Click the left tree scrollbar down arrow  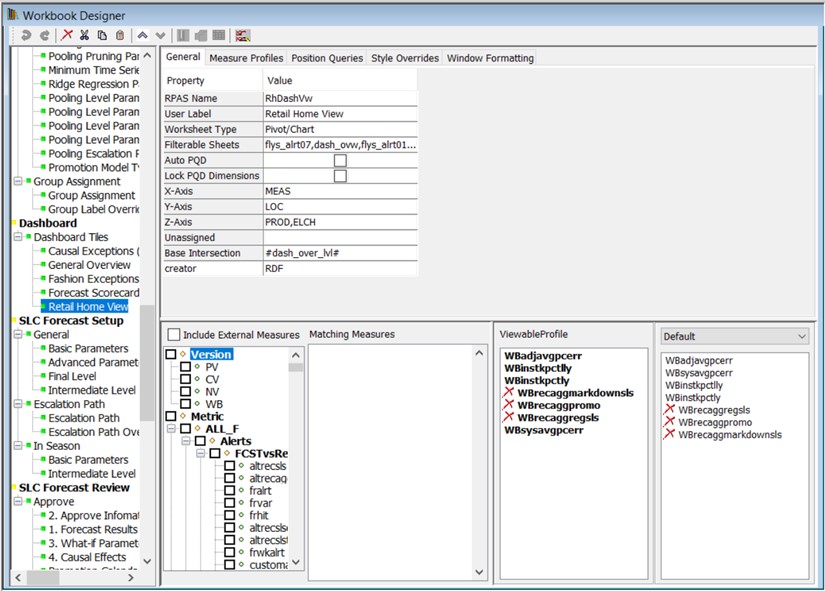pos(148,562)
